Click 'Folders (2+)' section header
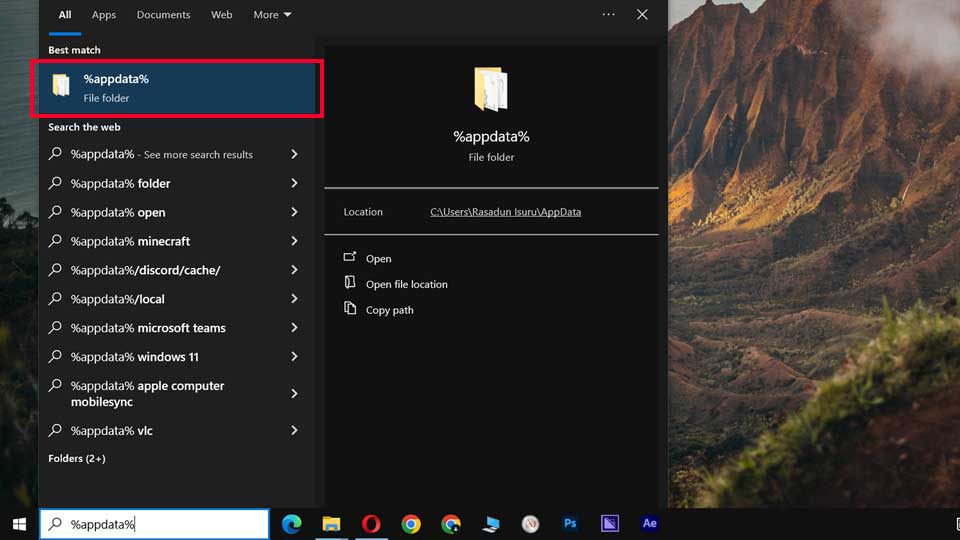The height and width of the screenshot is (540, 960). point(77,458)
